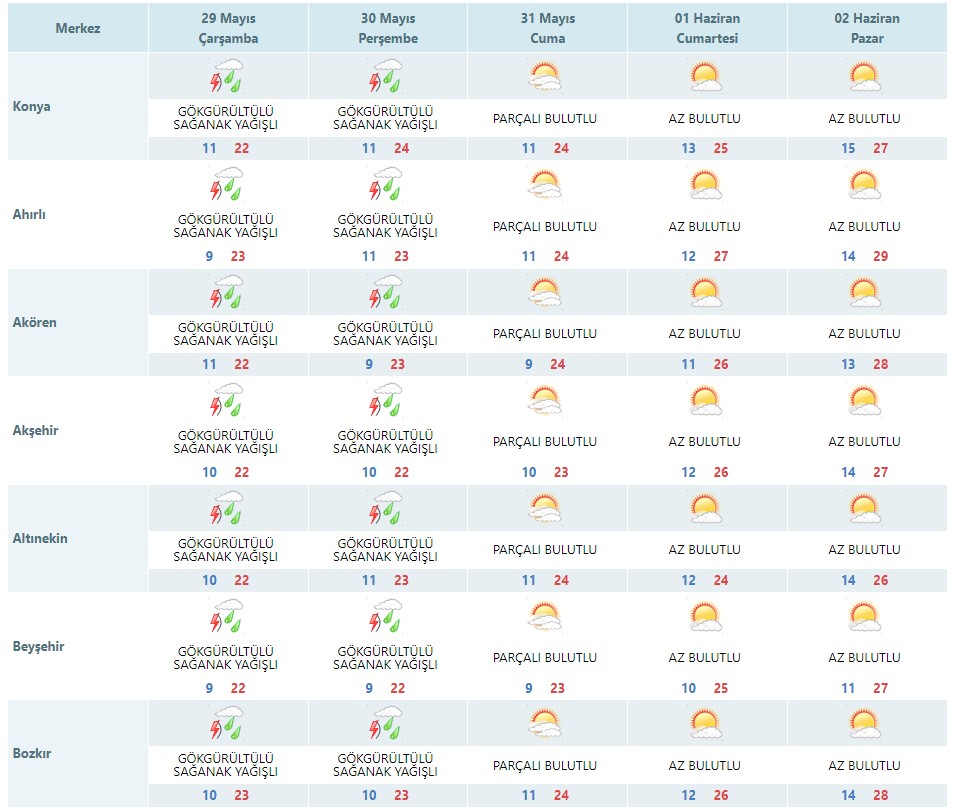
Task: Click Bozkır's partly cloudy icon for 31 Mayıs
Action: click(545, 723)
